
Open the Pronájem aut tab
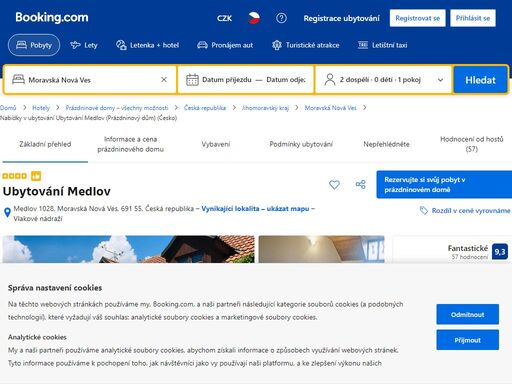tap(225, 45)
